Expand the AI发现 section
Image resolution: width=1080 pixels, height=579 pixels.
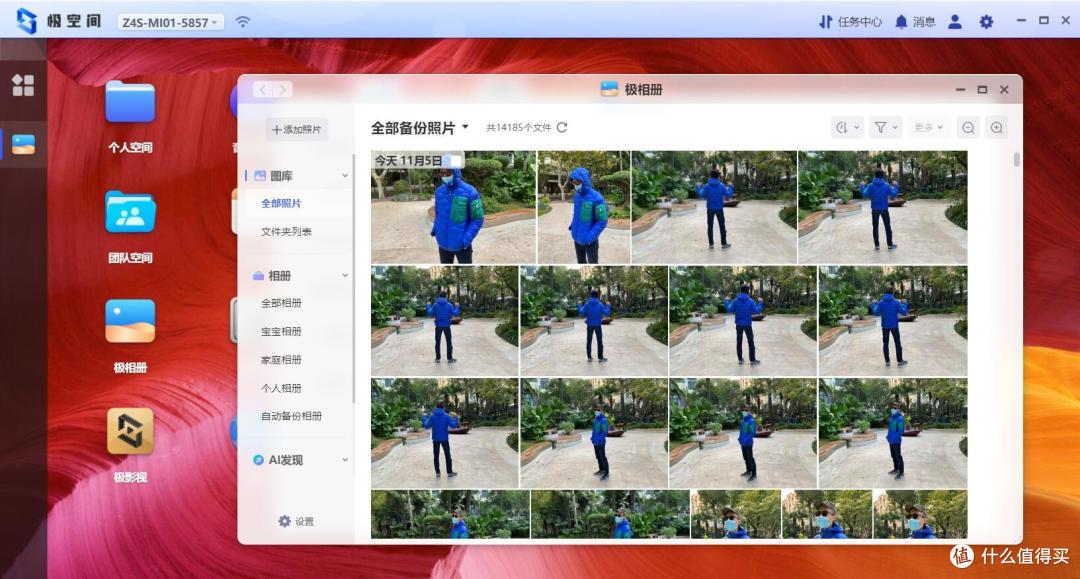pos(345,460)
